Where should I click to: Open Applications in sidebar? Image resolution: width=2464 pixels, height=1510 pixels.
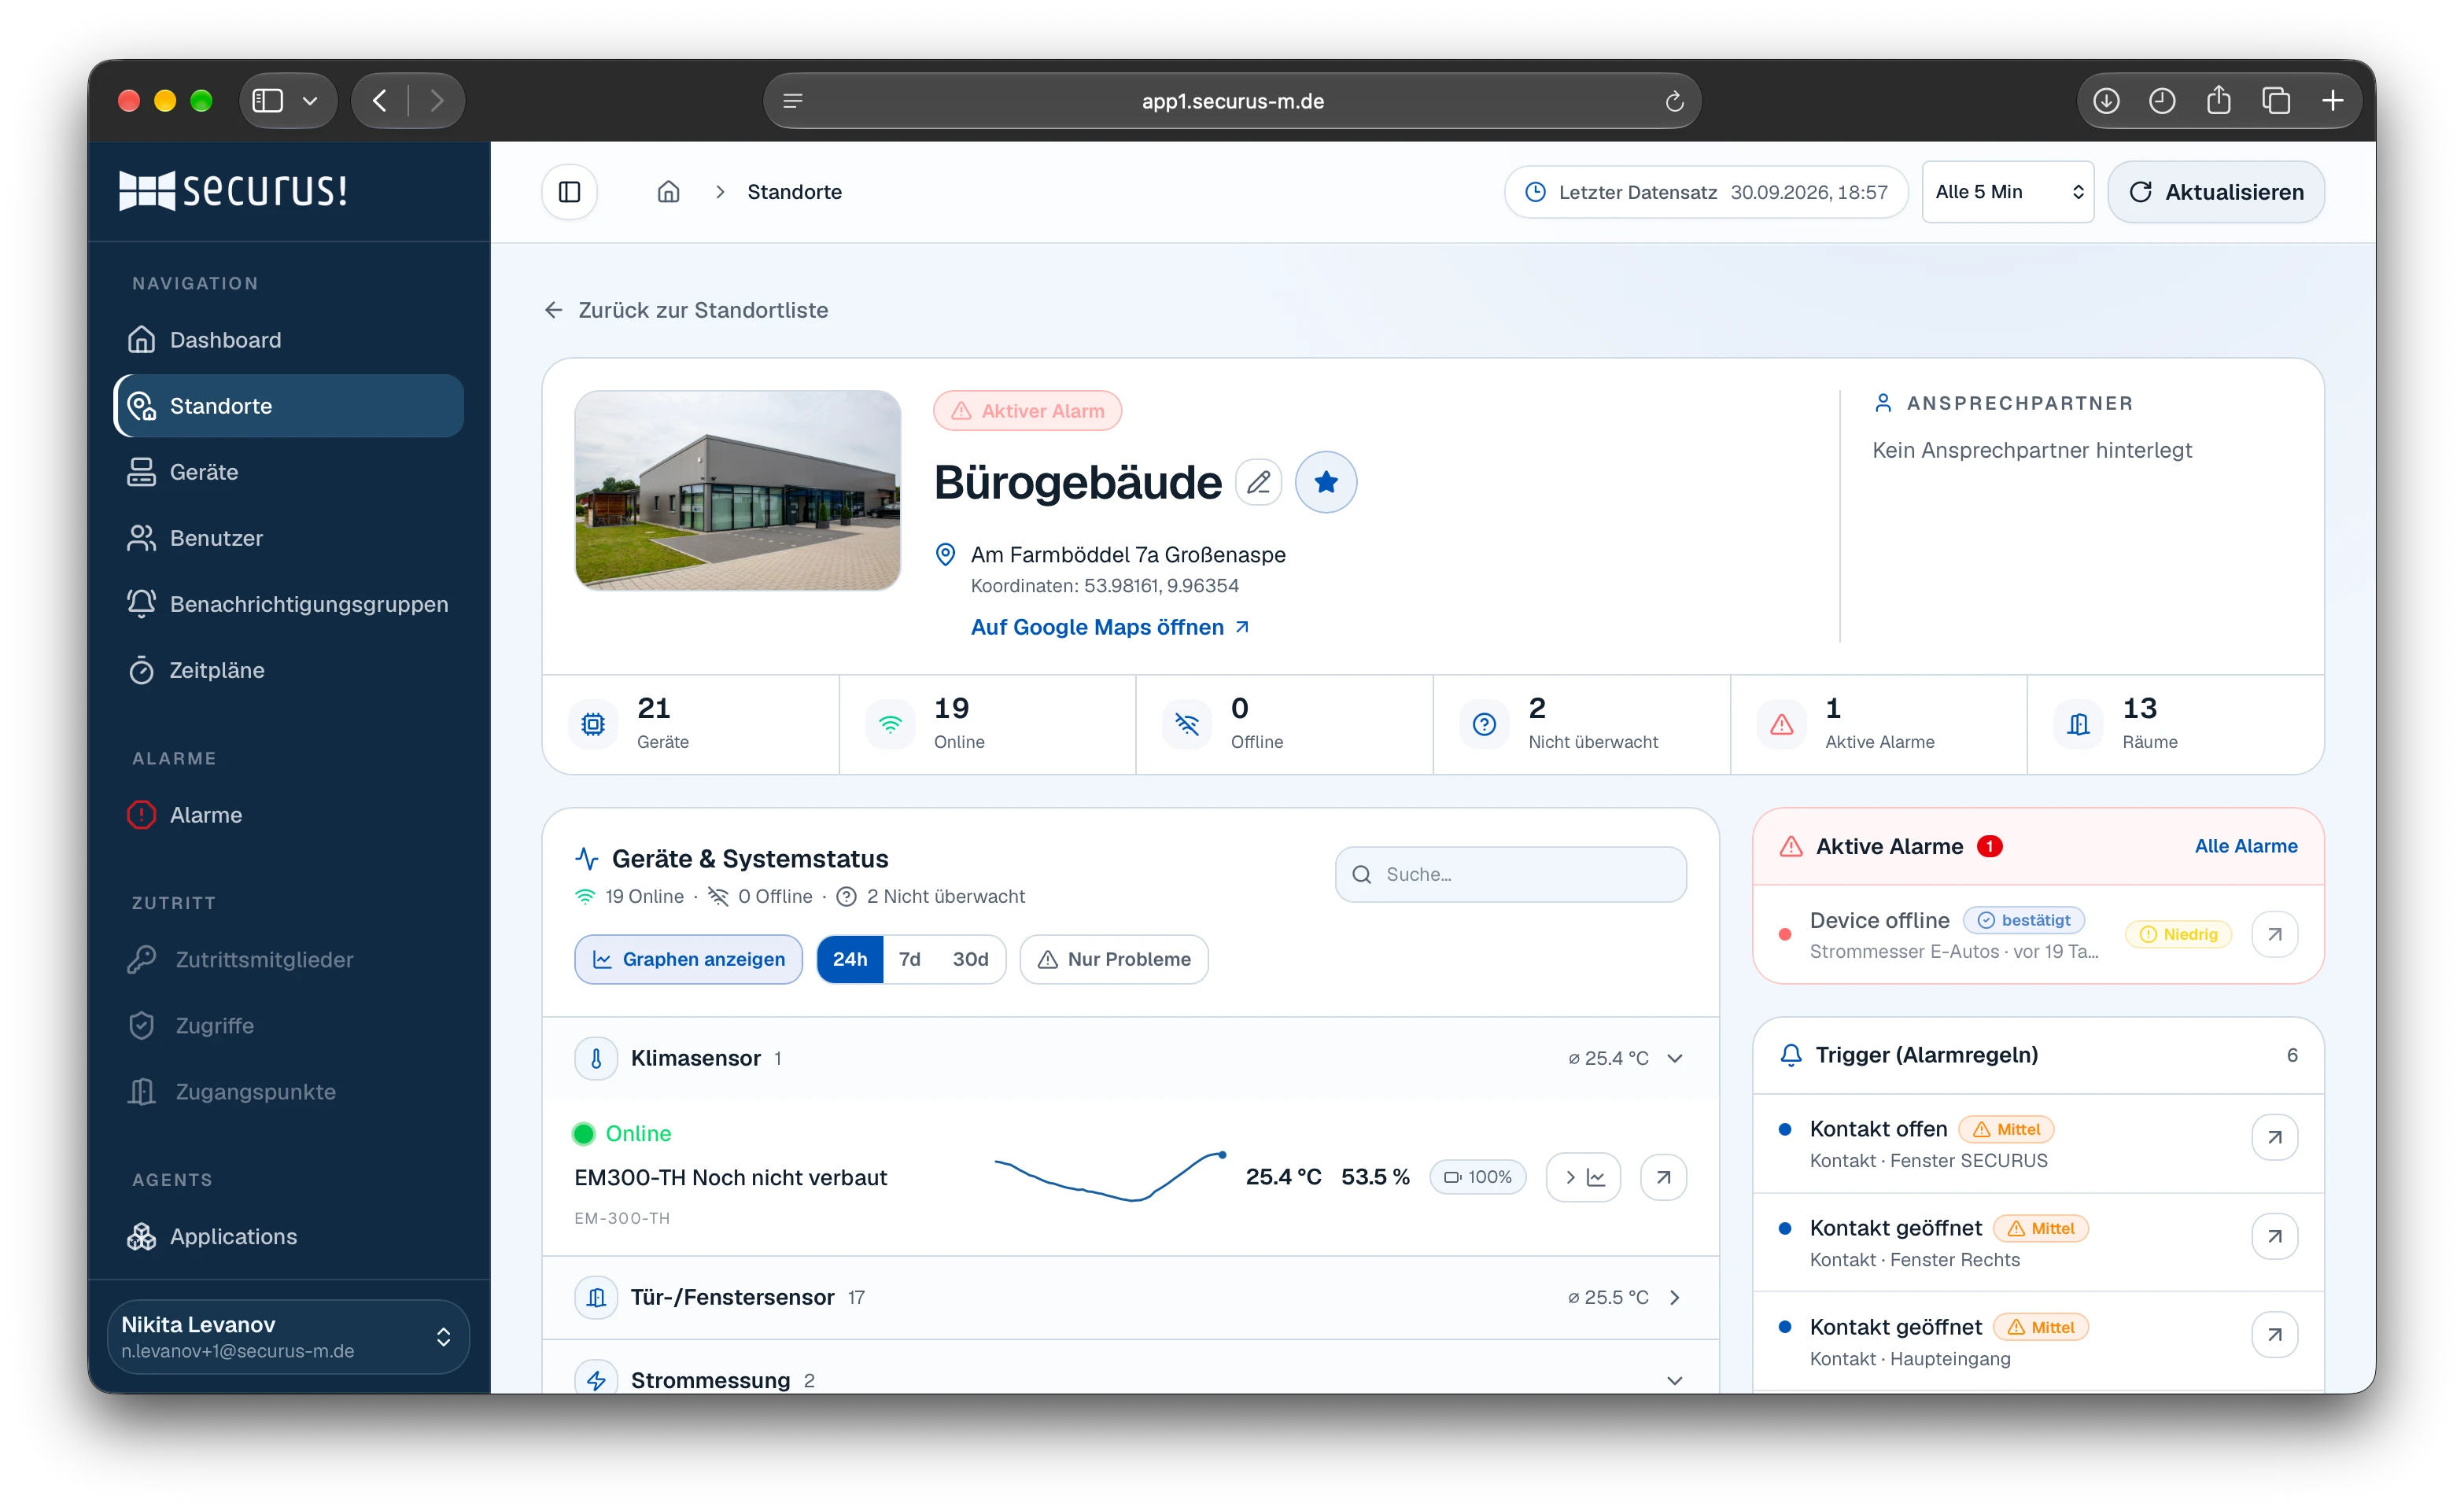coord(288,1236)
